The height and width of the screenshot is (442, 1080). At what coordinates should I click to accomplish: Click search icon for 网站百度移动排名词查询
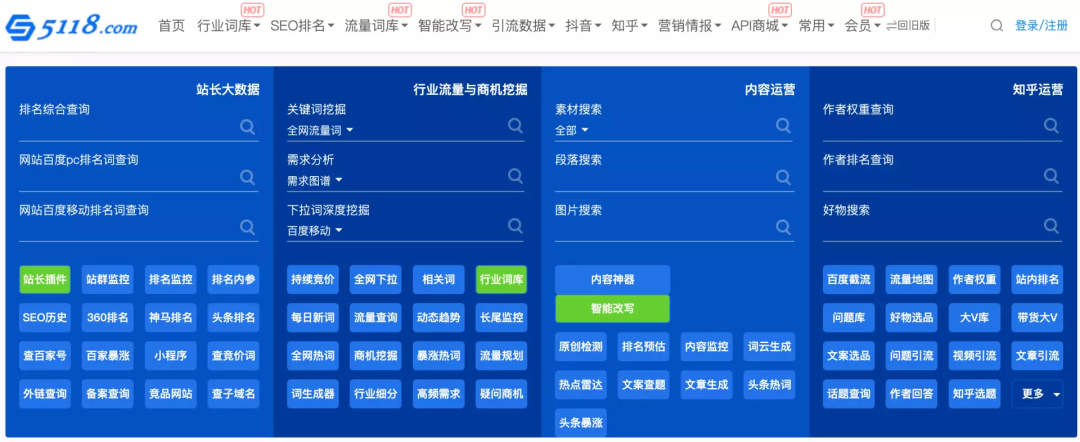(247, 227)
